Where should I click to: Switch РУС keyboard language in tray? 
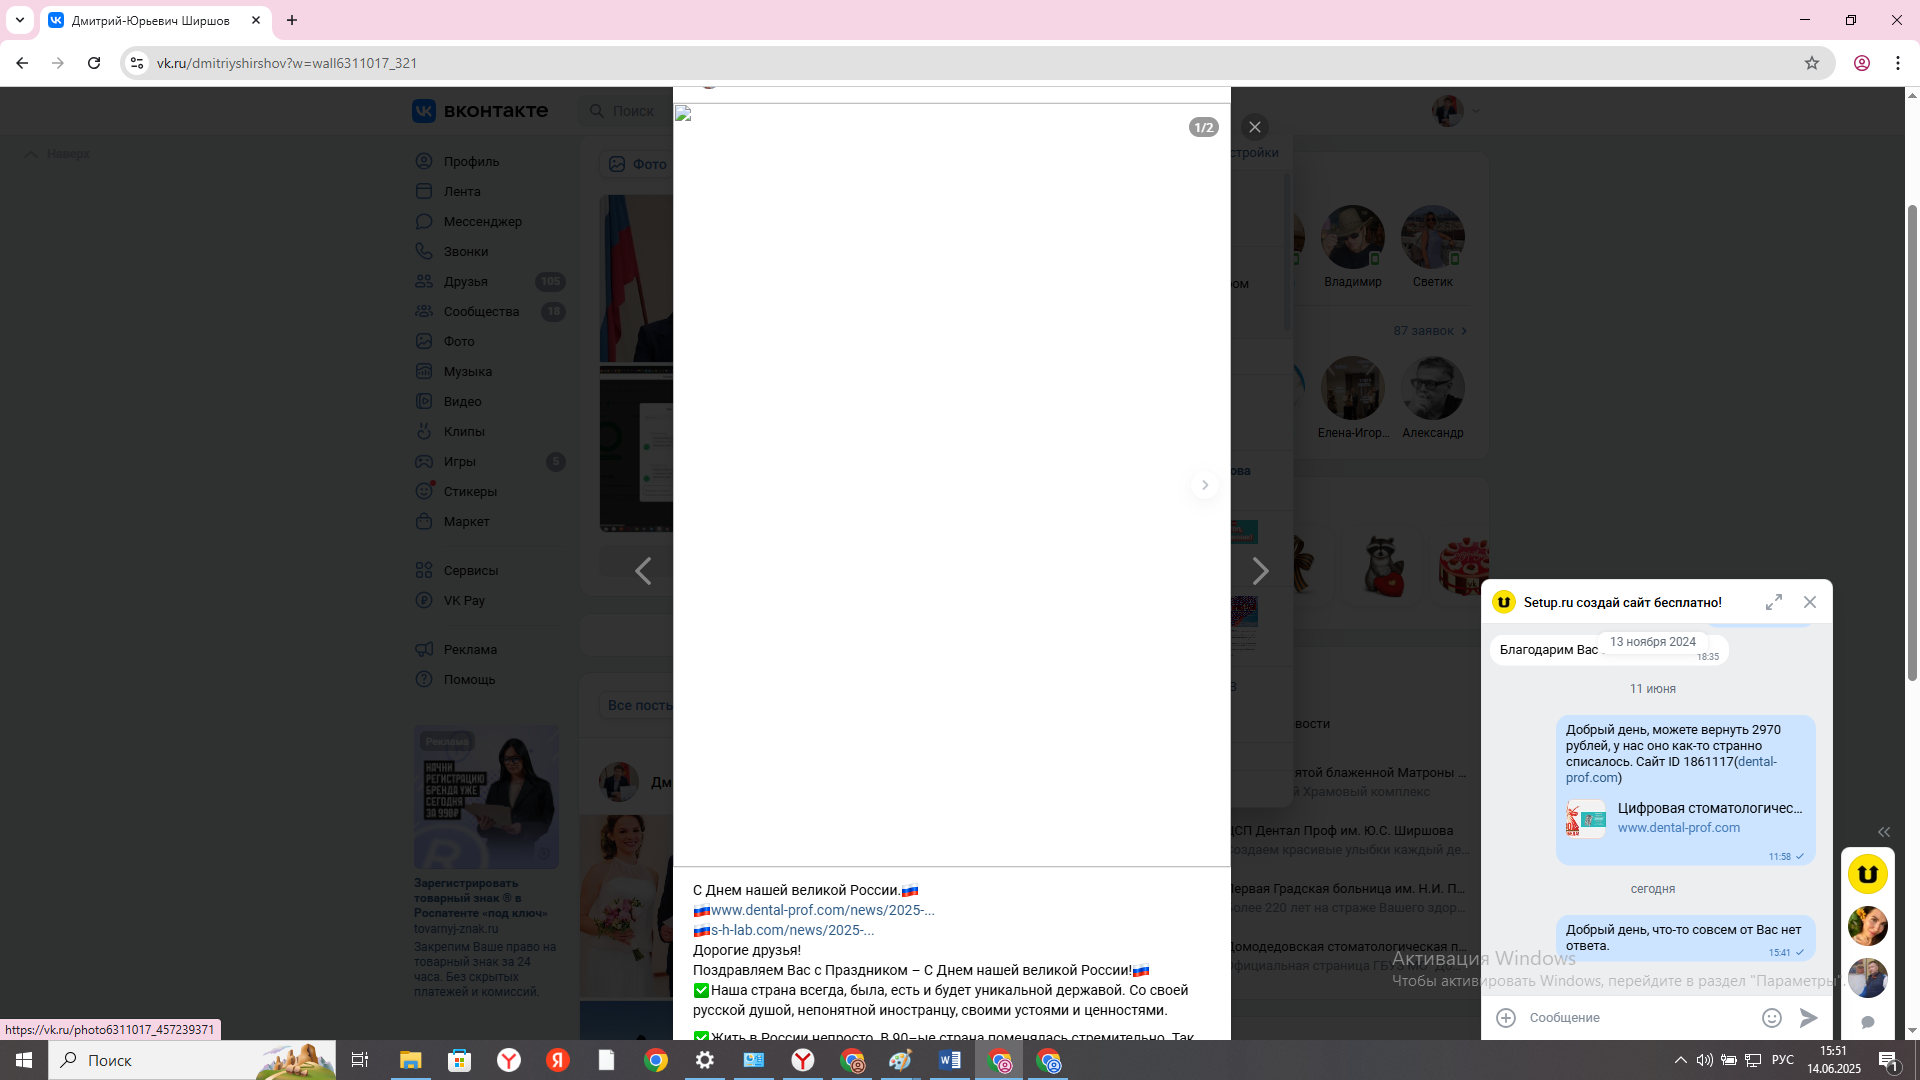[1783, 1060]
